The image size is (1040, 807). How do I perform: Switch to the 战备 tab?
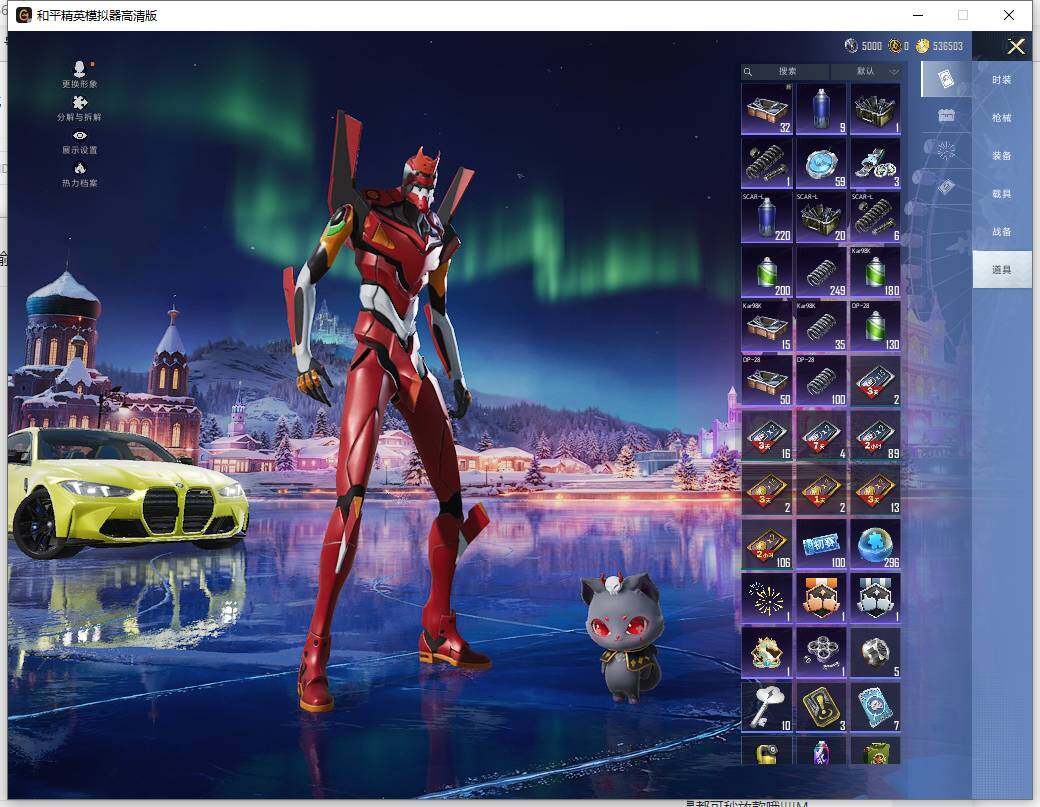(1002, 231)
